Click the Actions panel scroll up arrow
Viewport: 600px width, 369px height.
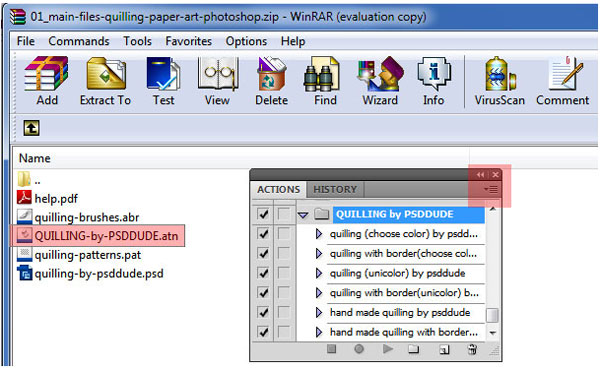[x=492, y=209]
